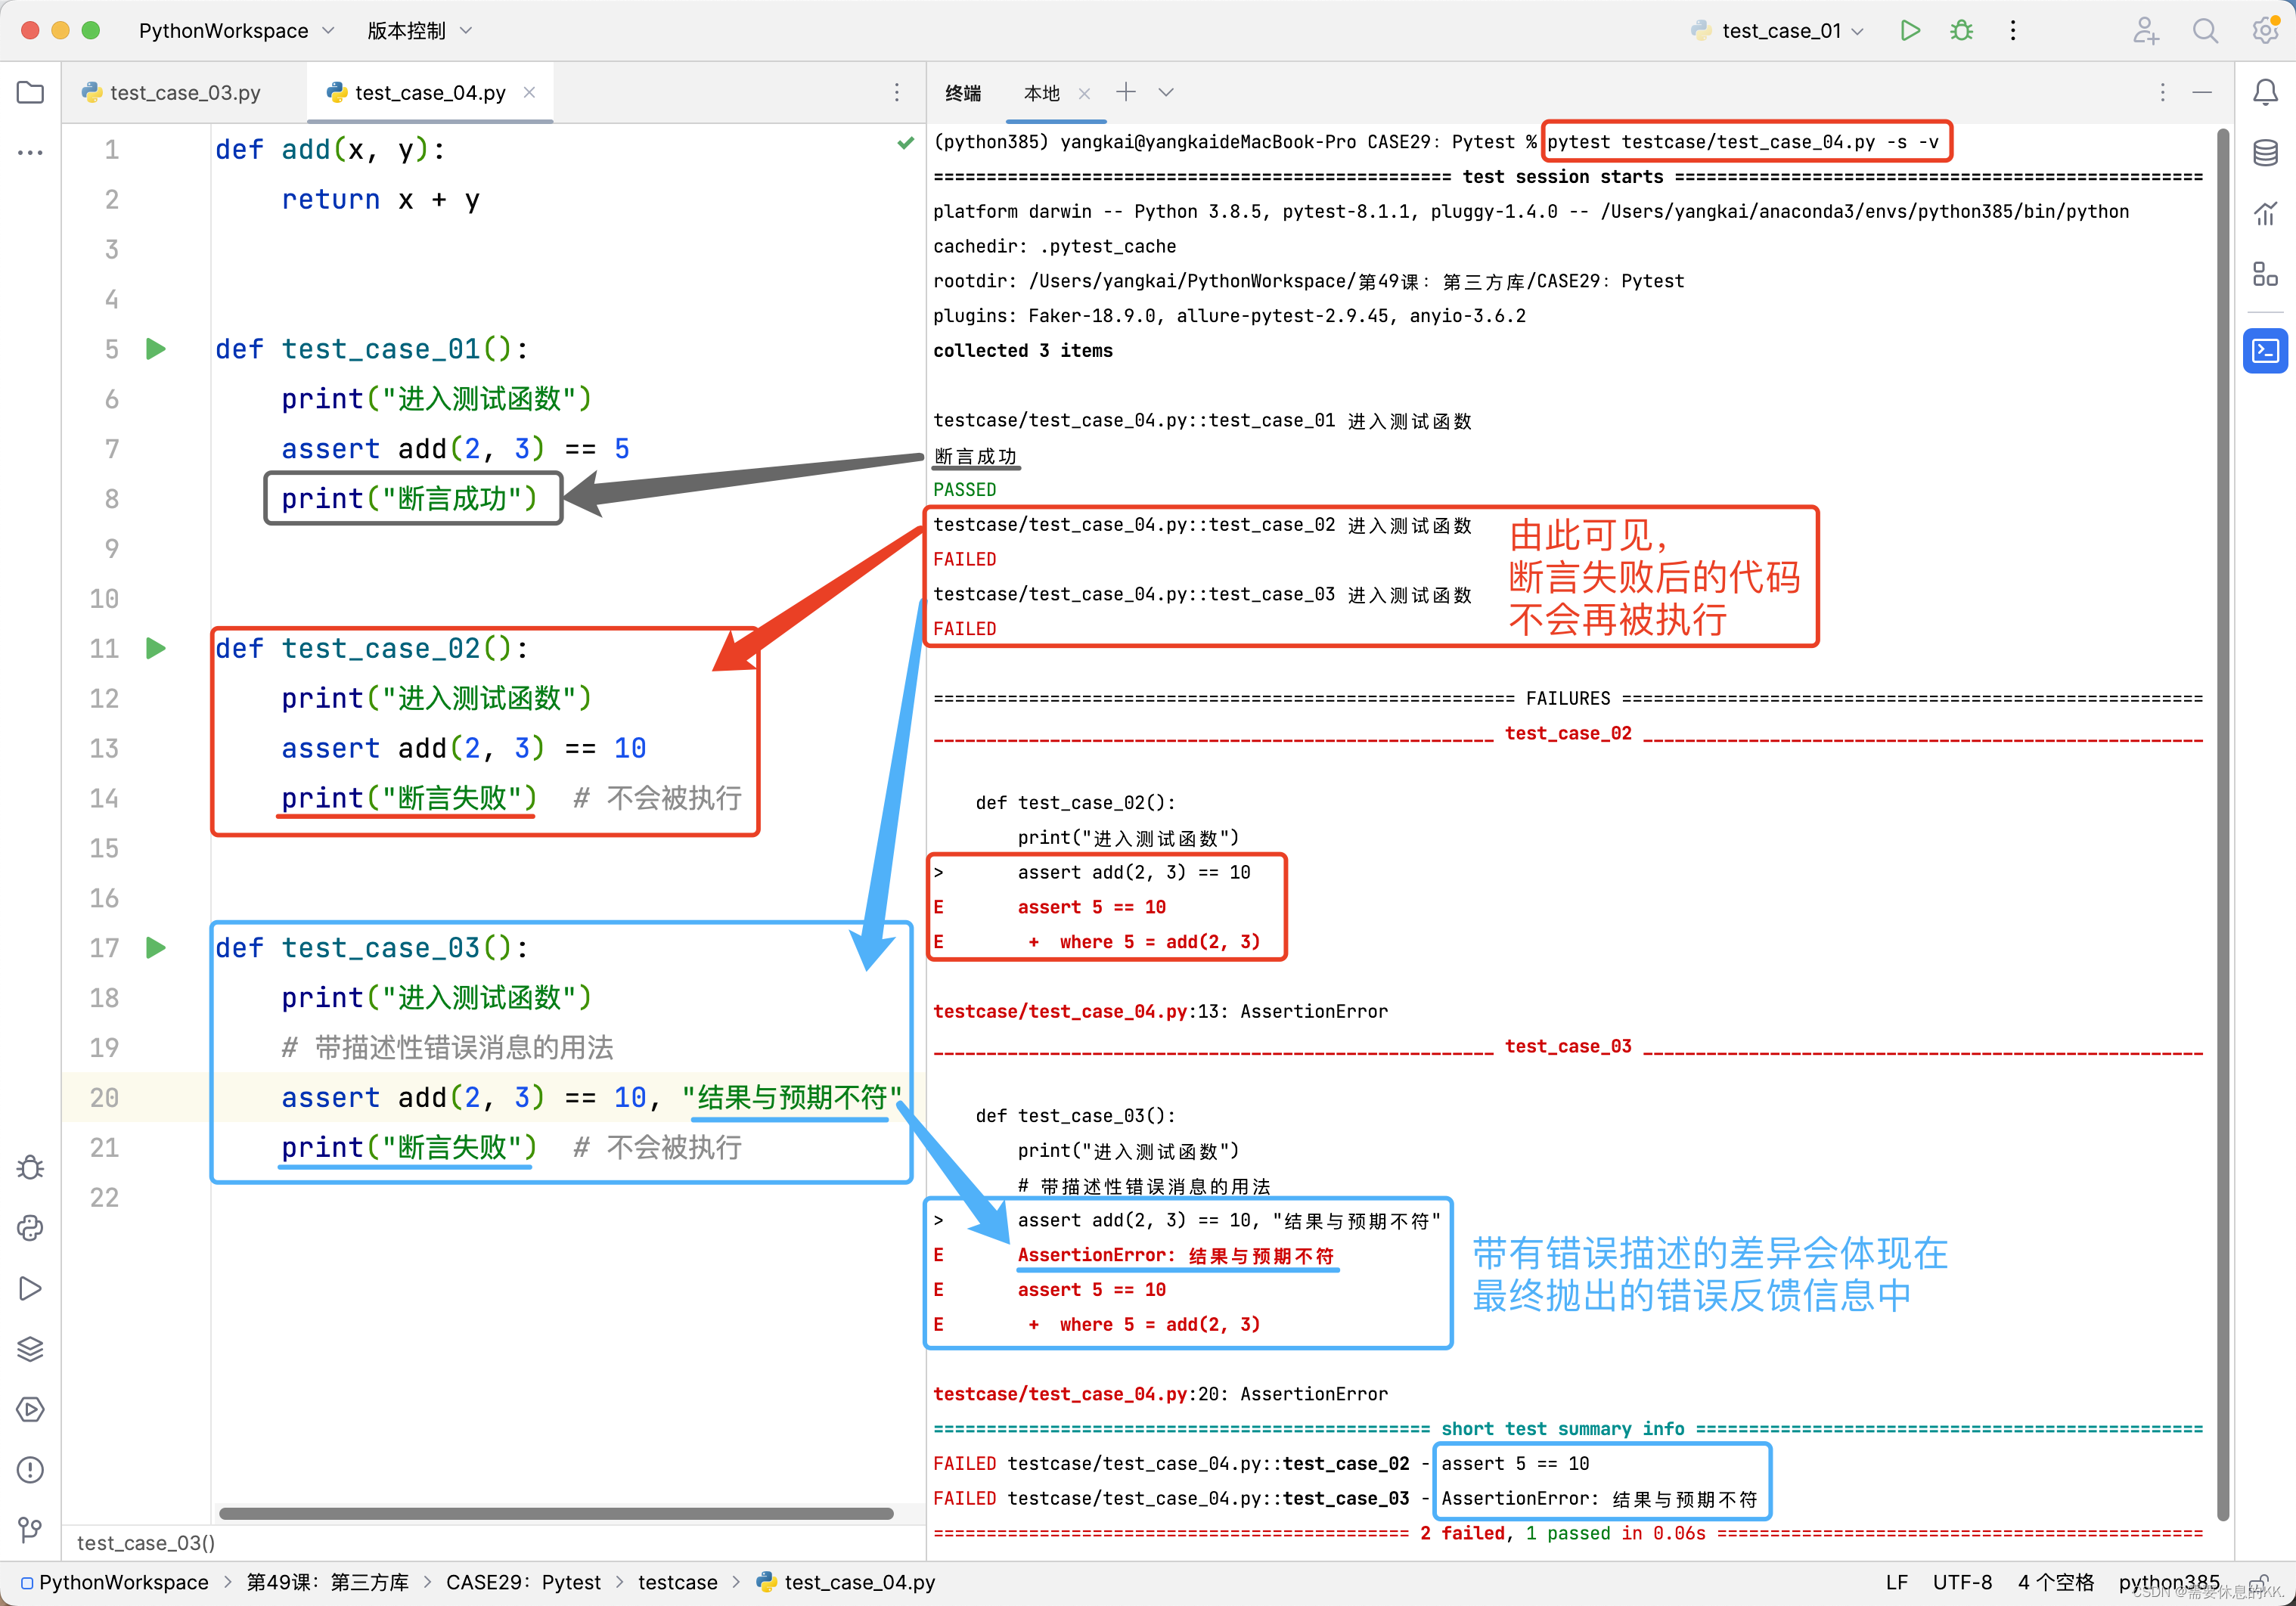Click the python385 interpreter in status bar
The height and width of the screenshot is (1606, 2296).
2168,1582
